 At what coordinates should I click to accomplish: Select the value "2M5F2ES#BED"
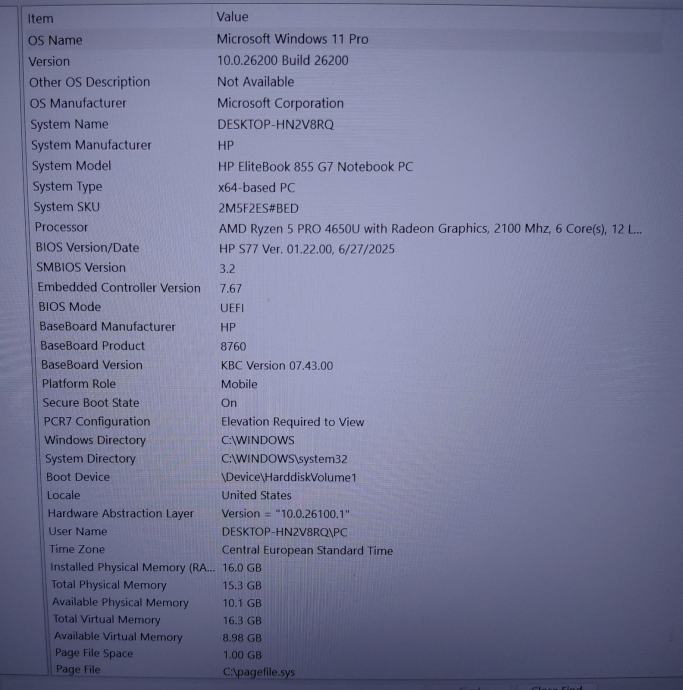click(258, 208)
